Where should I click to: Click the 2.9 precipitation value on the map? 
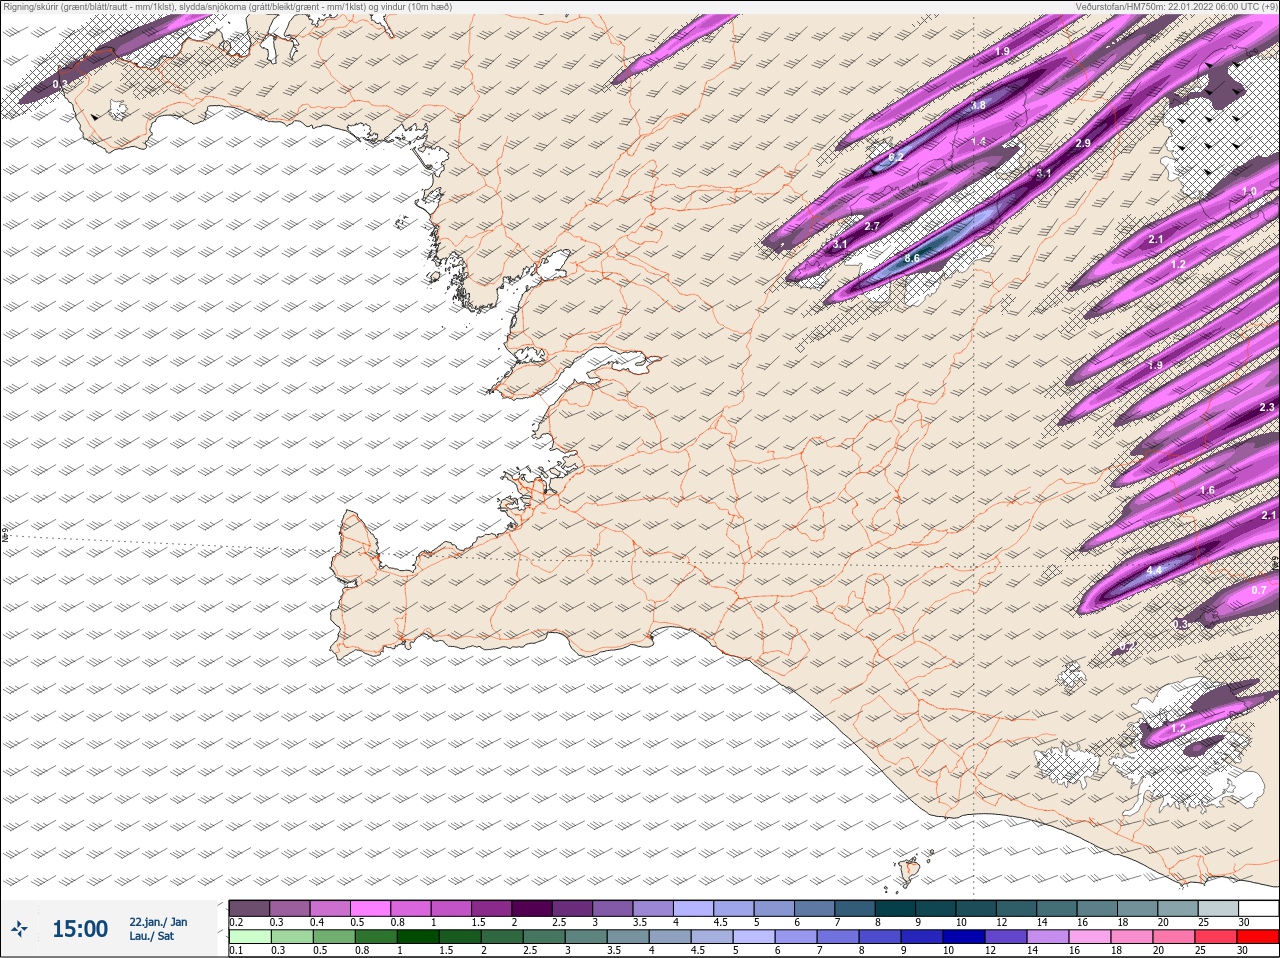point(1083,144)
